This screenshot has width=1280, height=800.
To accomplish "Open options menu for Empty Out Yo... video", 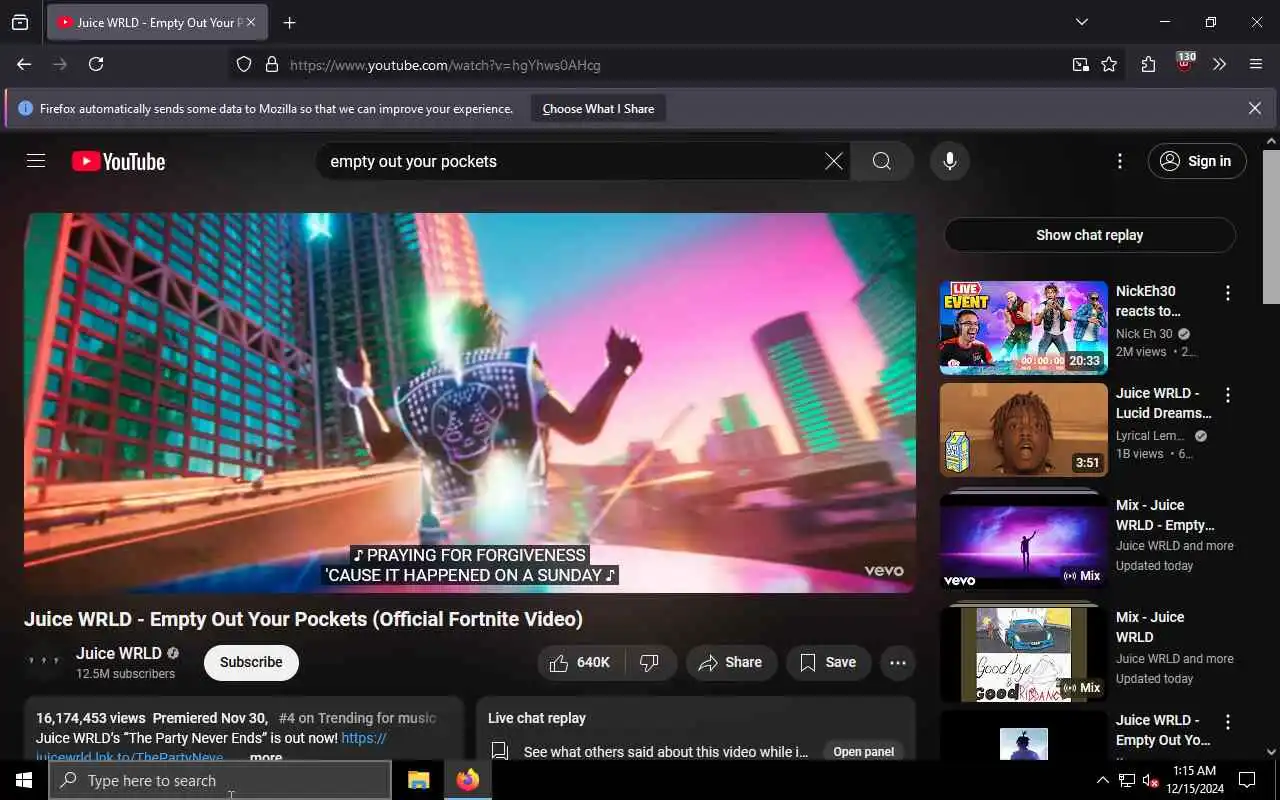I will (1227, 722).
